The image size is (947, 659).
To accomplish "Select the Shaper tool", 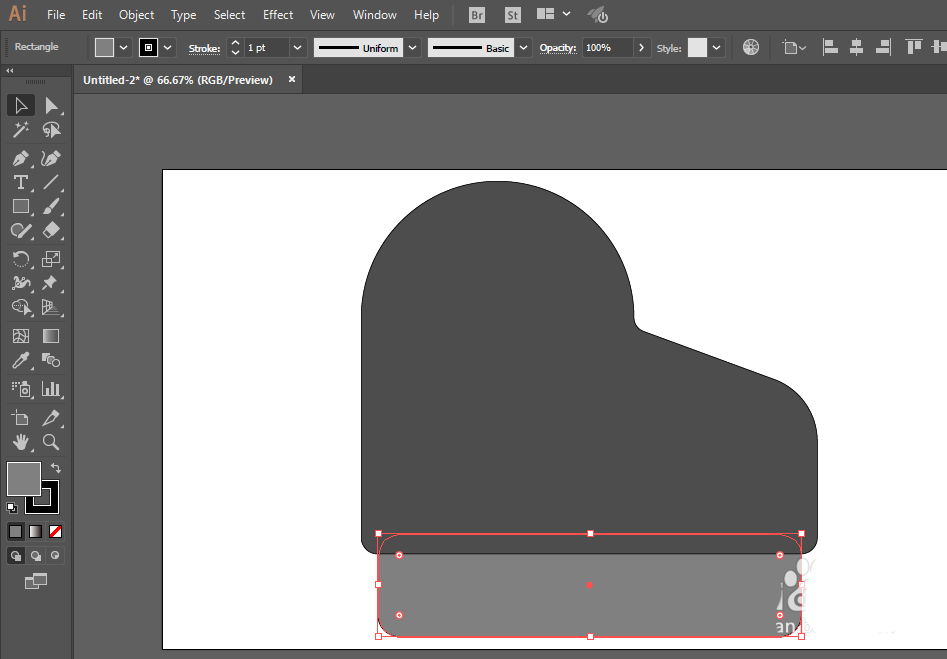I will 21,231.
